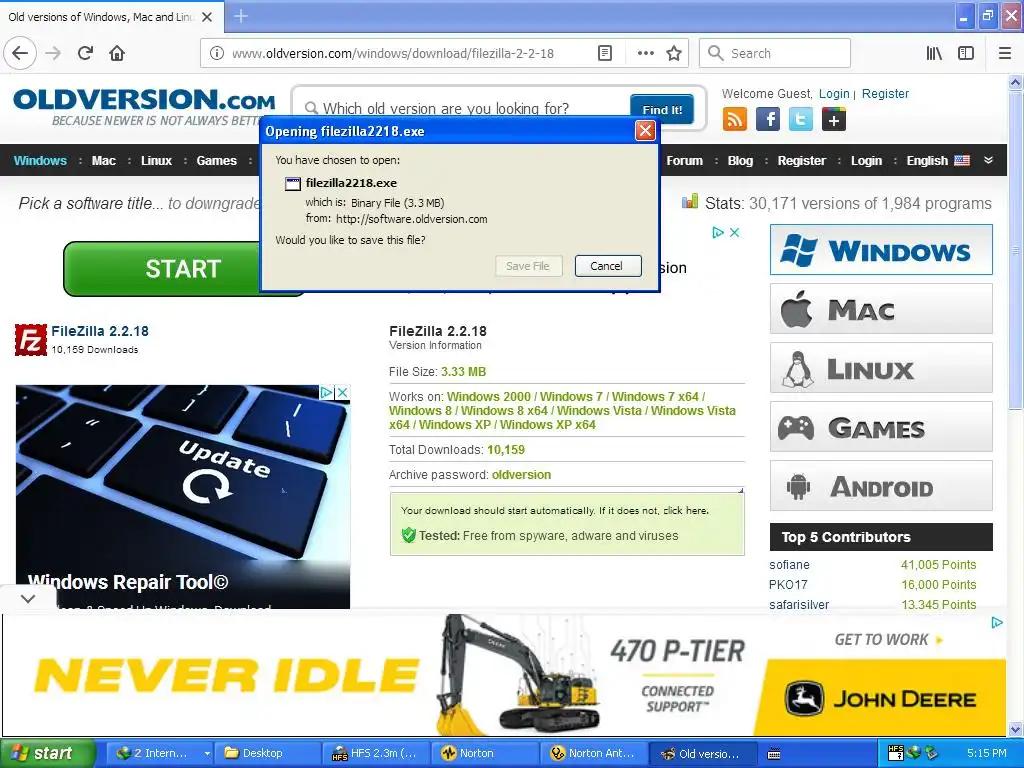
Task: Open a new tab with the plus icon
Action: pyautogui.click(x=241, y=16)
